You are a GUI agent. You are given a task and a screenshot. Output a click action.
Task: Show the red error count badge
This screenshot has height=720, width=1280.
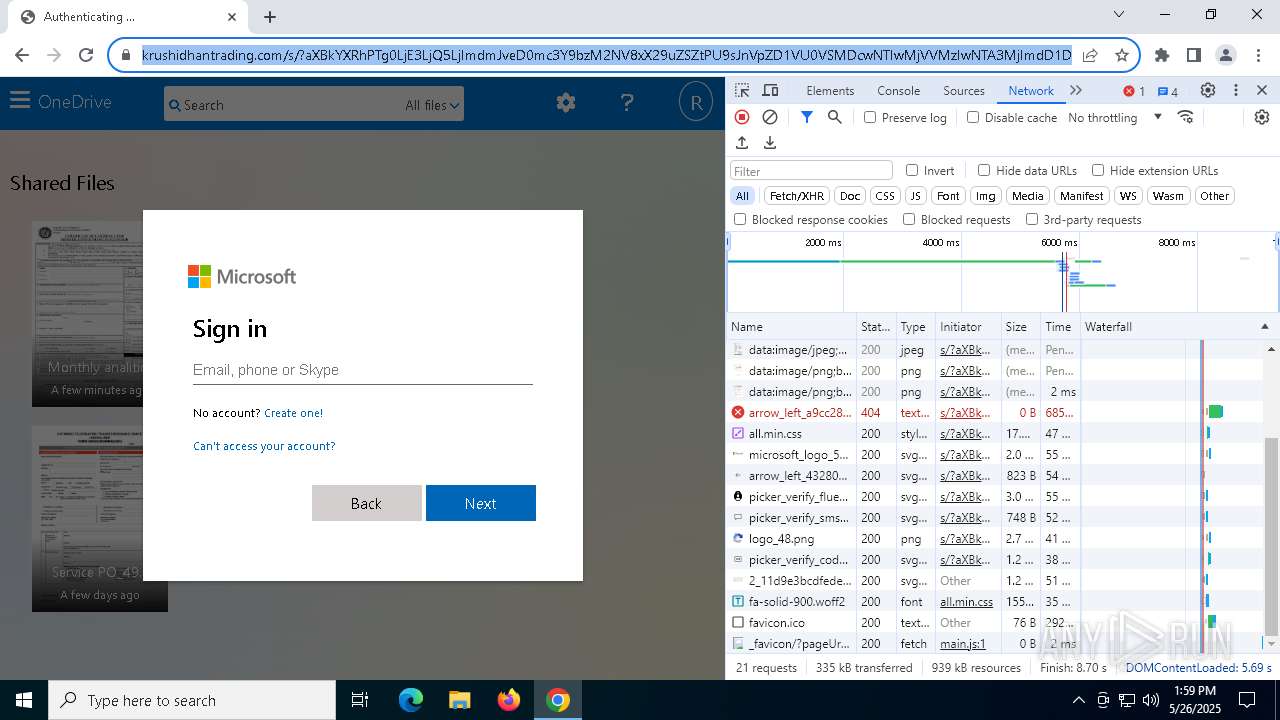(x=1134, y=91)
